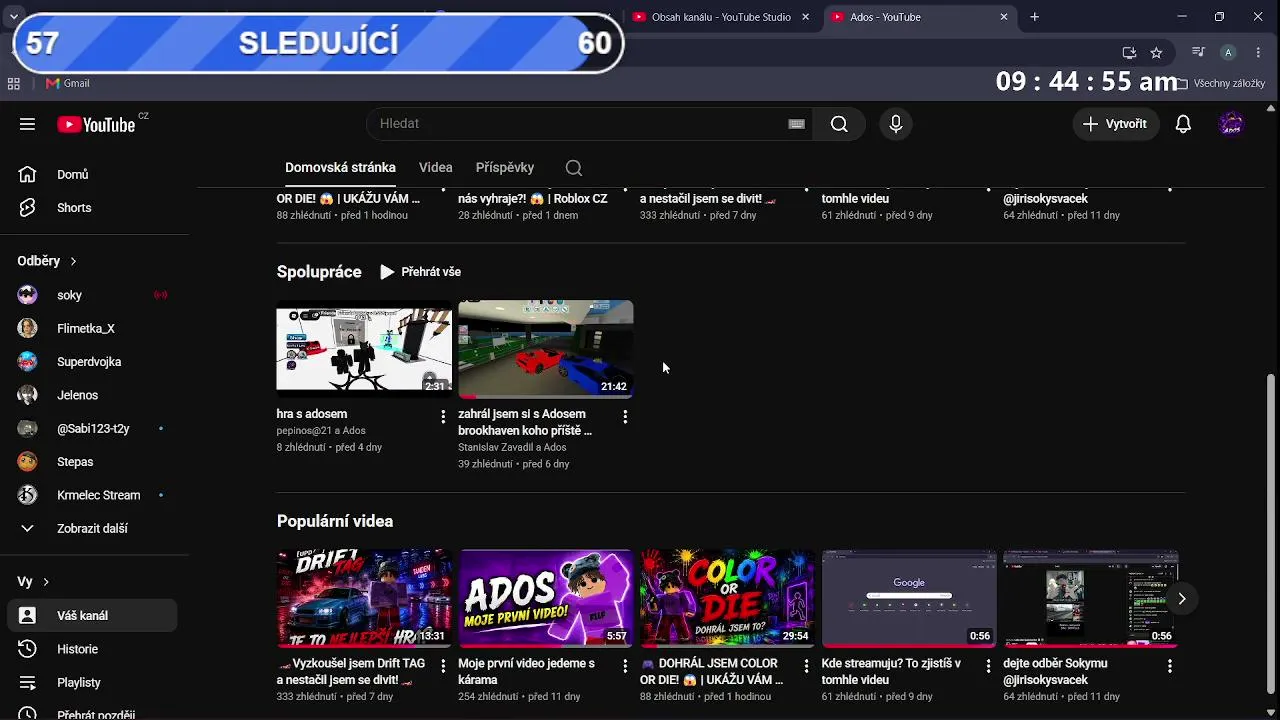1280x720 pixels.
Task: Select the 'Ados - YouTube' browser tab
Action: [x=920, y=17]
